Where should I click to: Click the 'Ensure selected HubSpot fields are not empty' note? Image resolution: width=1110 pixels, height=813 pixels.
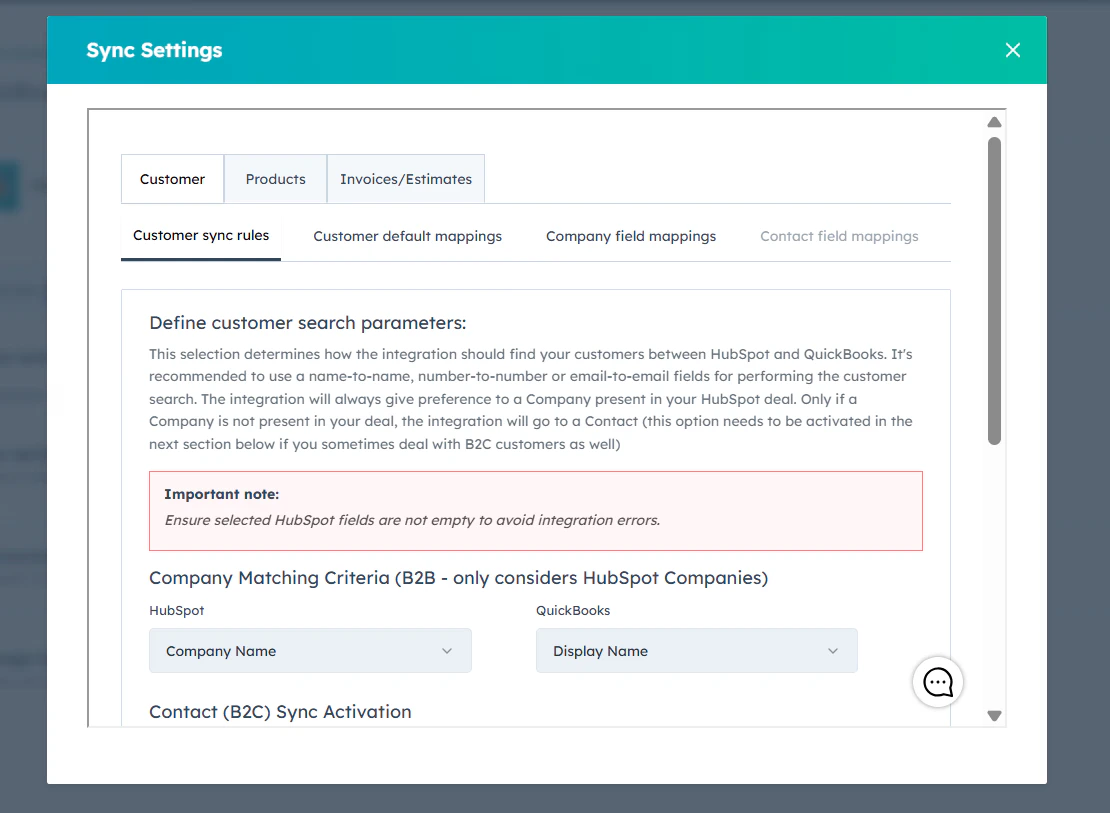coord(412,521)
